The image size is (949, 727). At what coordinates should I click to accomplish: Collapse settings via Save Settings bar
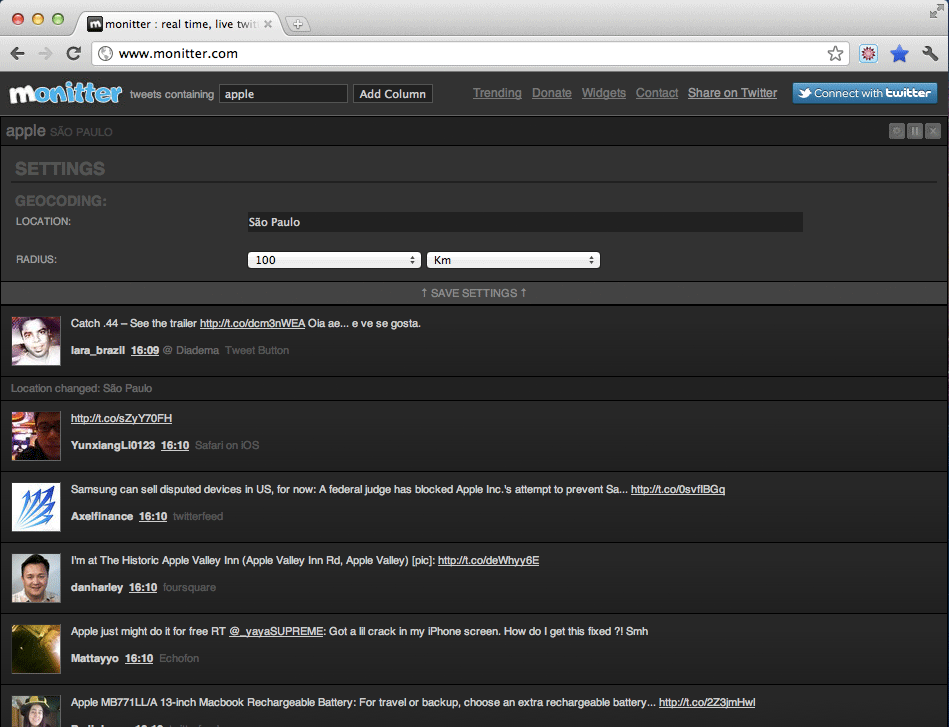(474, 293)
